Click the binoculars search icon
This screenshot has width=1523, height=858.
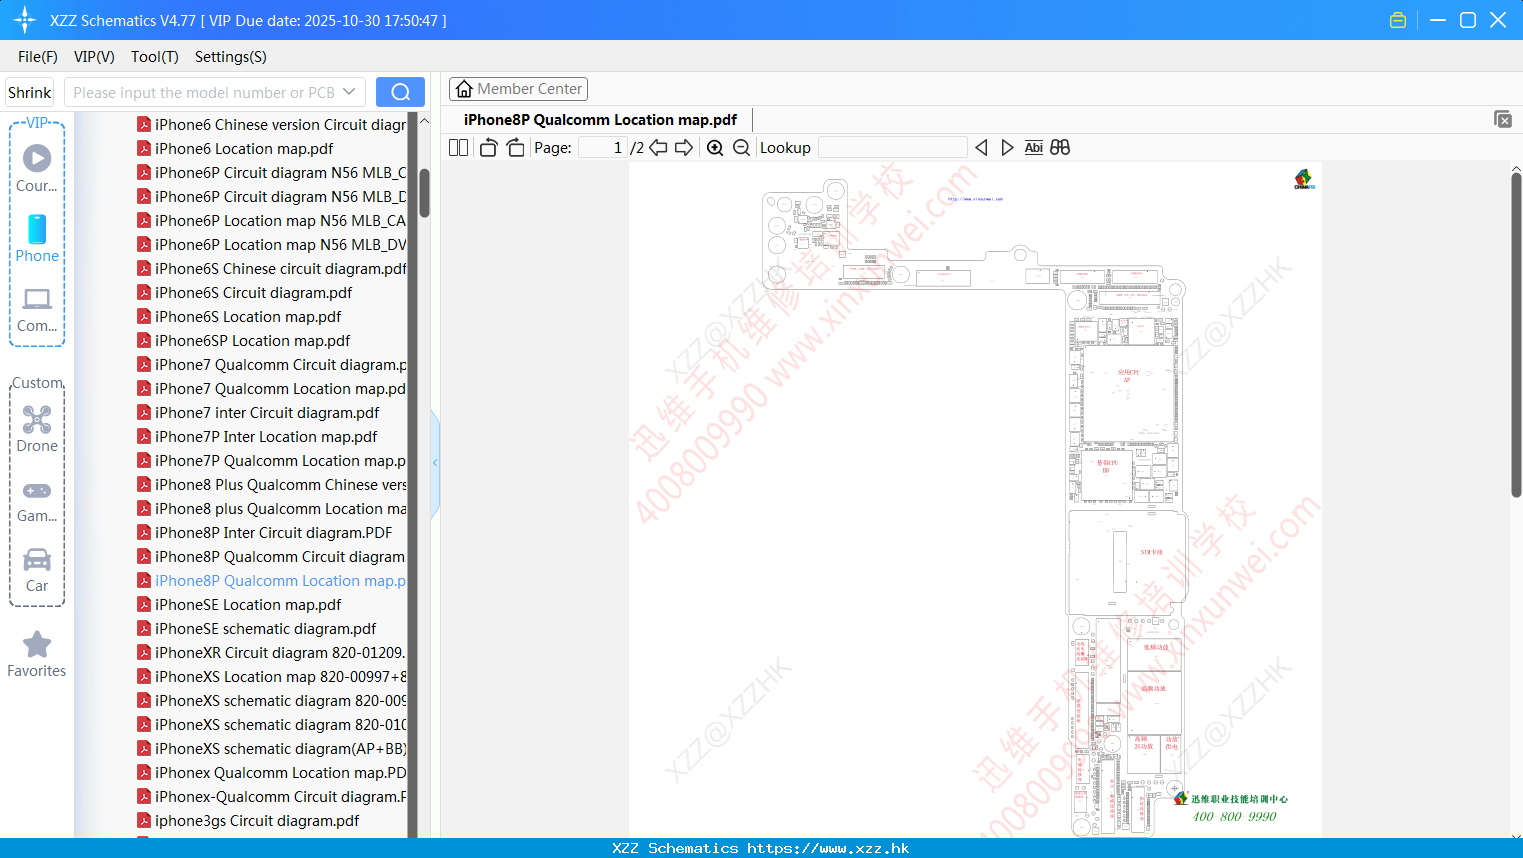[x=1060, y=148]
